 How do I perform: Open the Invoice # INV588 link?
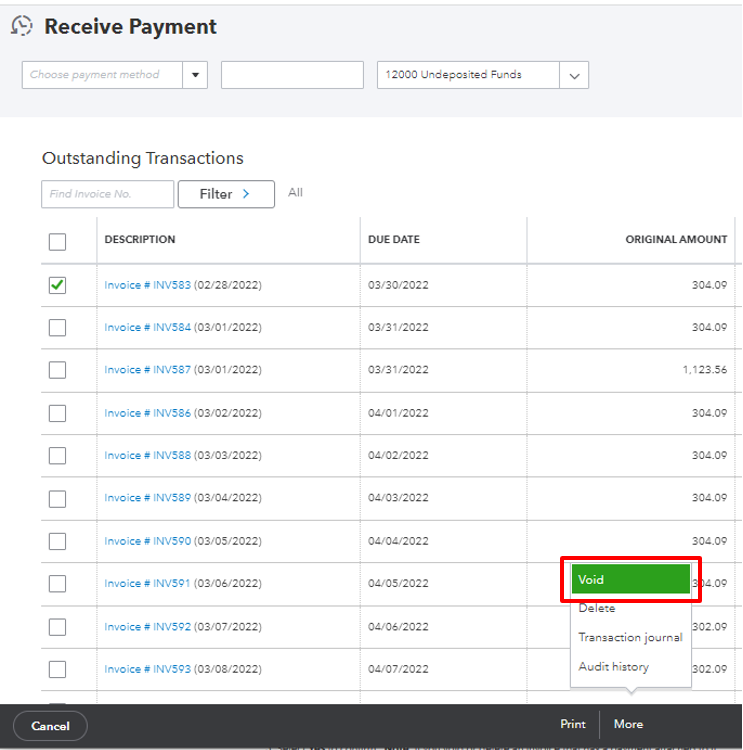pyautogui.click(x=147, y=455)
